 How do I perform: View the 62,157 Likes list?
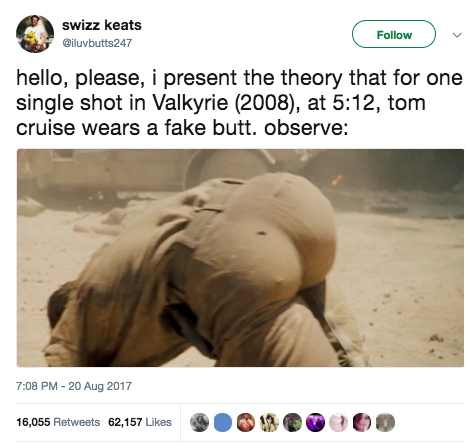pyautogui.click(x=140, y=422)
